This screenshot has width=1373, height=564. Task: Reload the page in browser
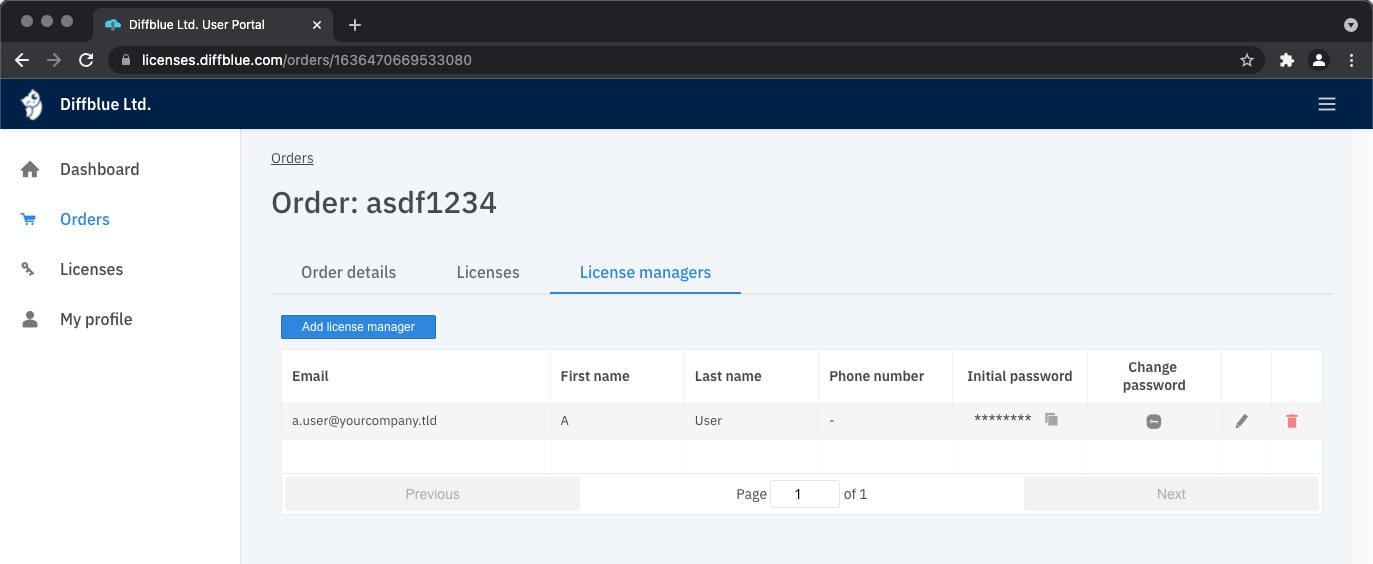86,60
